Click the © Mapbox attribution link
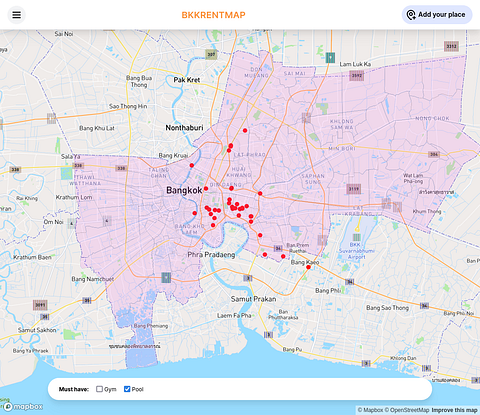 pyautogui.click(x=370, y=410)
